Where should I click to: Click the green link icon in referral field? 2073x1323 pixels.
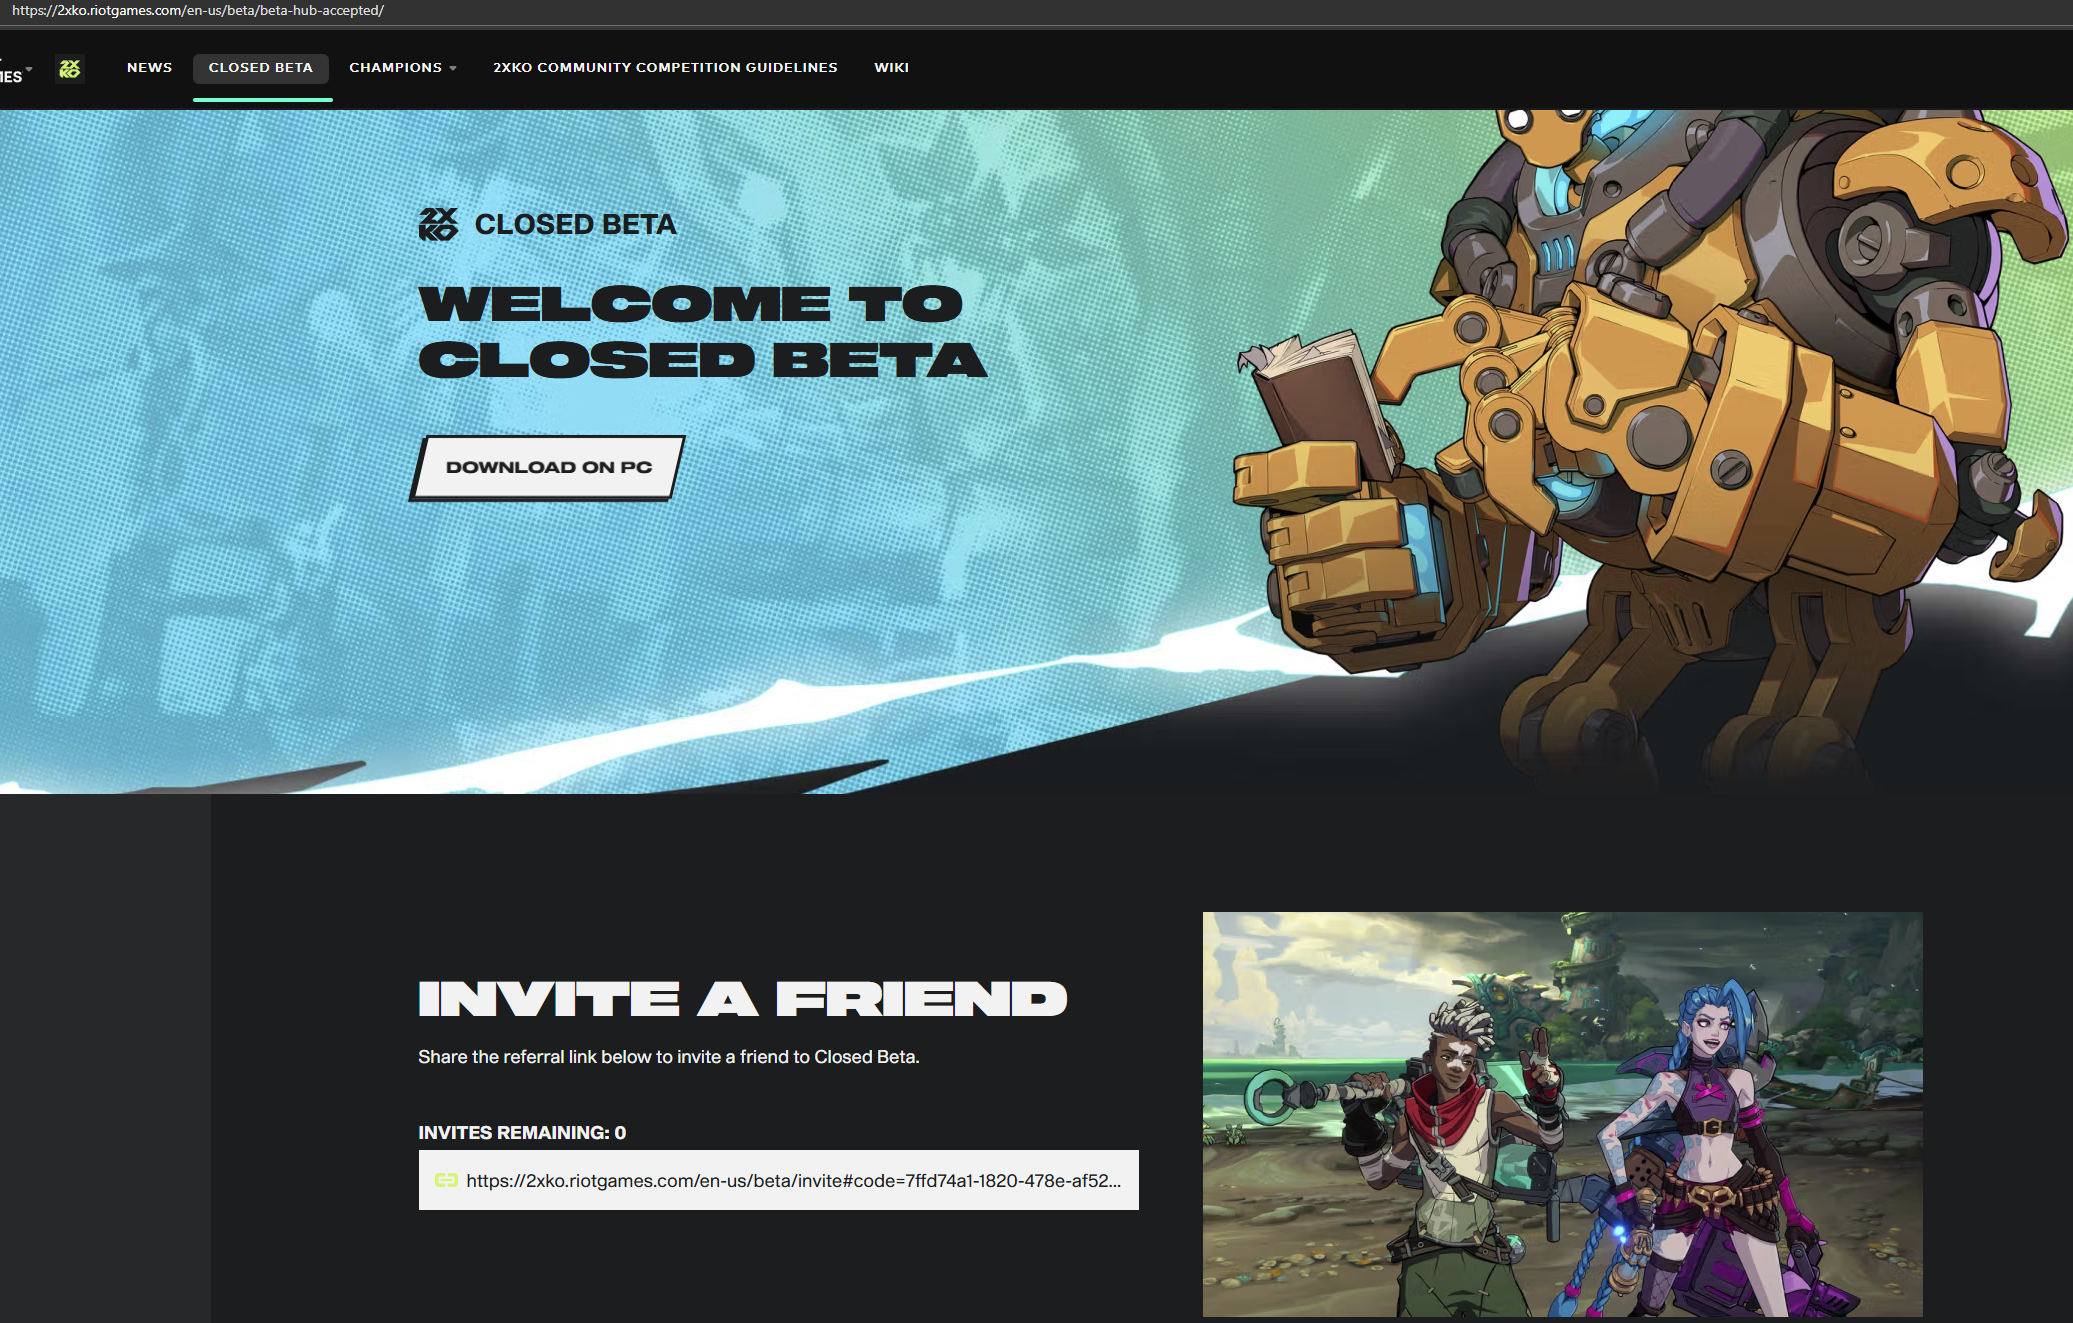446,1180
